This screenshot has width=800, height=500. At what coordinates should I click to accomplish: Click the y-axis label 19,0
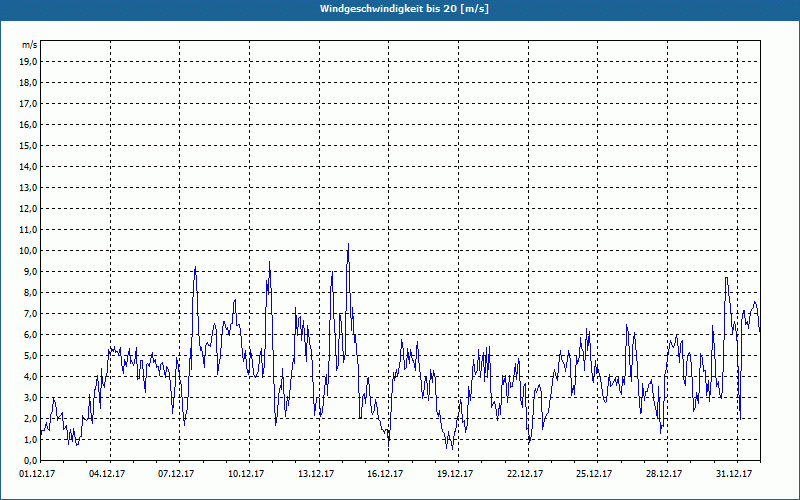pos(28,62)
